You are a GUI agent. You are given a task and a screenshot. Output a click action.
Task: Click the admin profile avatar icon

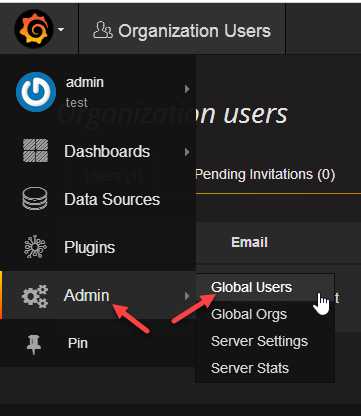pos(36,92)
